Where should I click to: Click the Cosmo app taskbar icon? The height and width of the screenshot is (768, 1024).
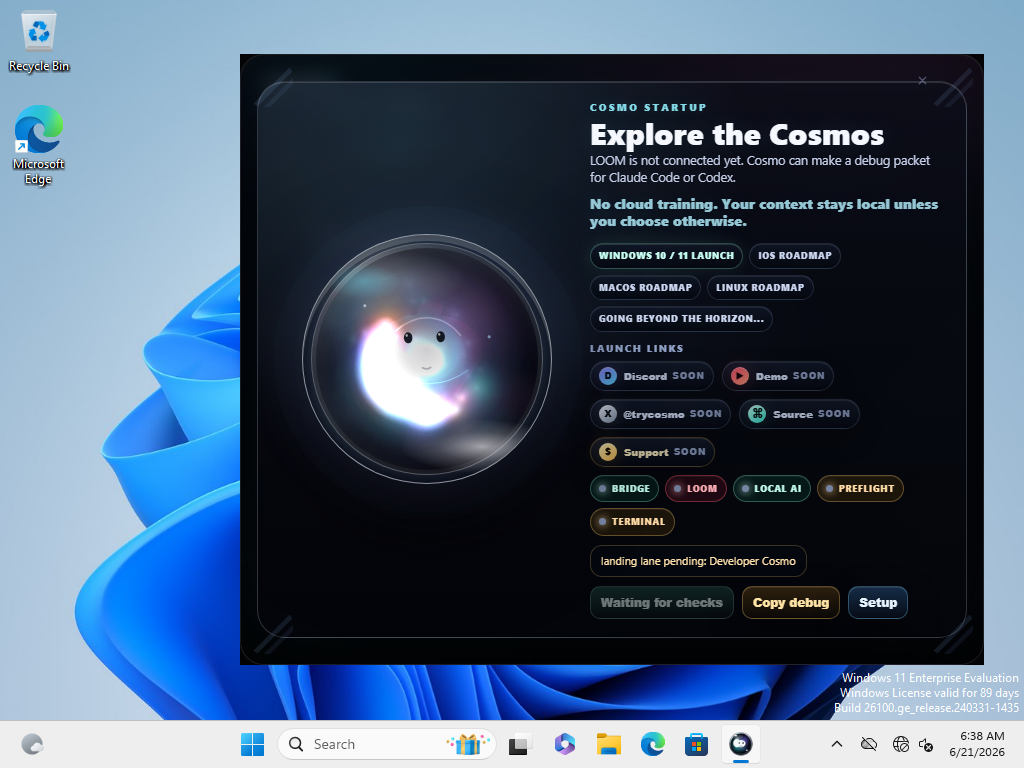click(x=741, y=744)
